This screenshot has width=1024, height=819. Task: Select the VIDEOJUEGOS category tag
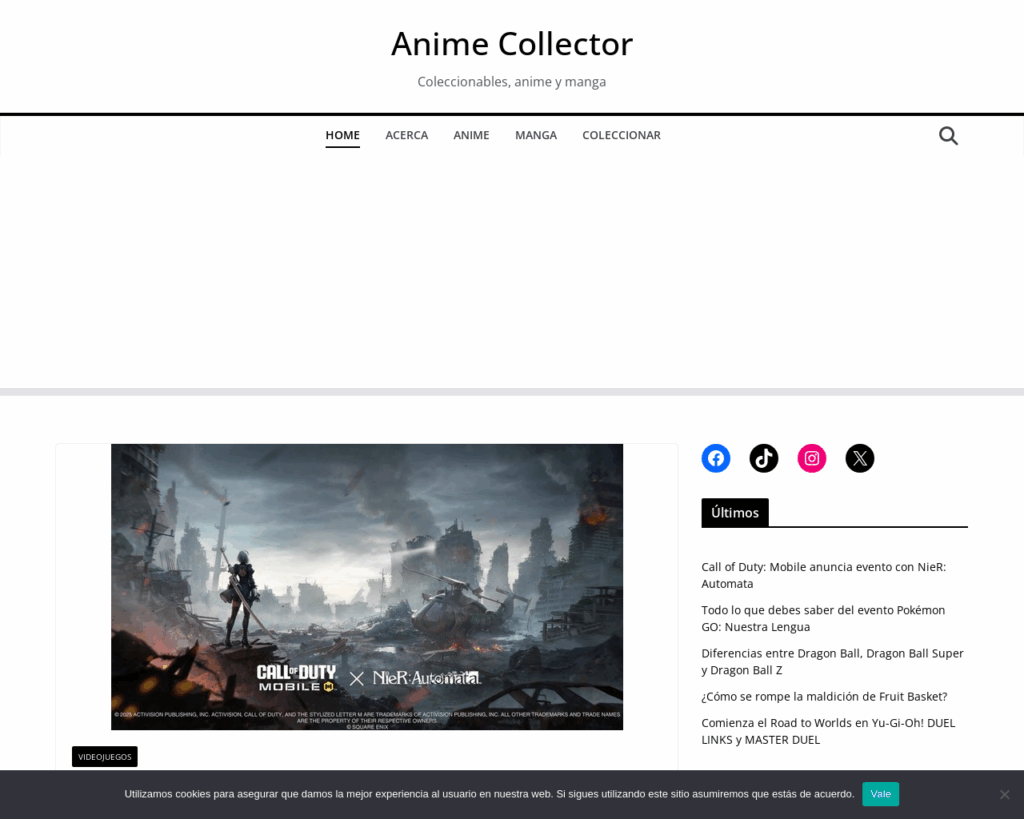(104, 757)
